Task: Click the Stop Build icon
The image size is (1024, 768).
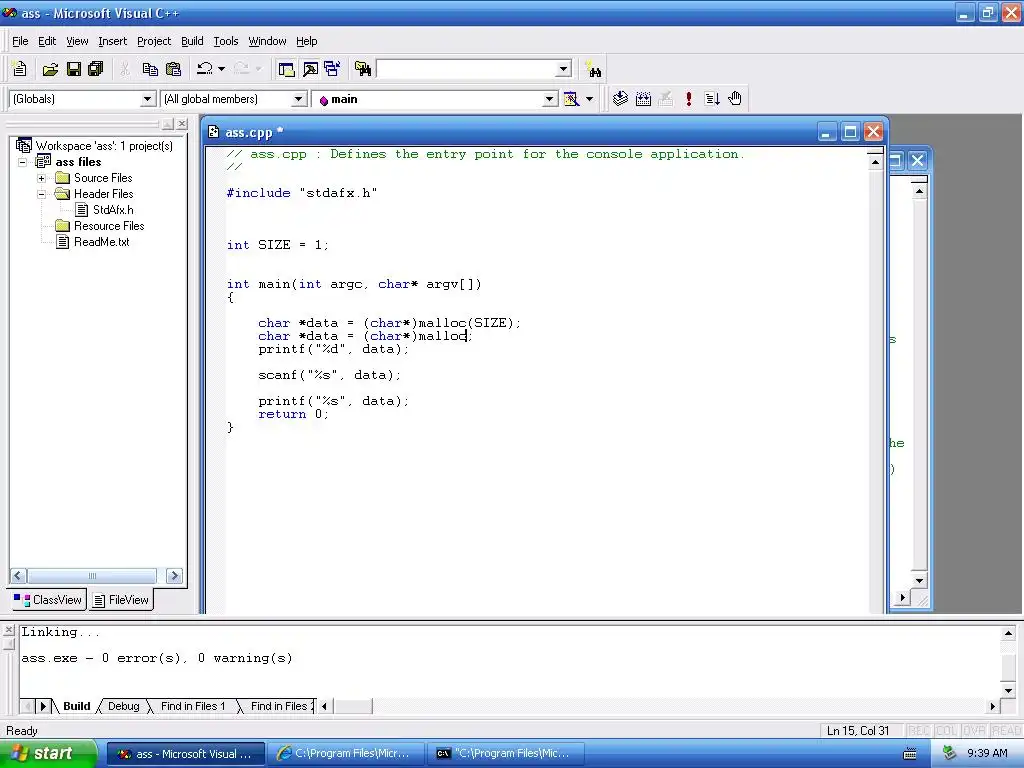Action: 665,99
